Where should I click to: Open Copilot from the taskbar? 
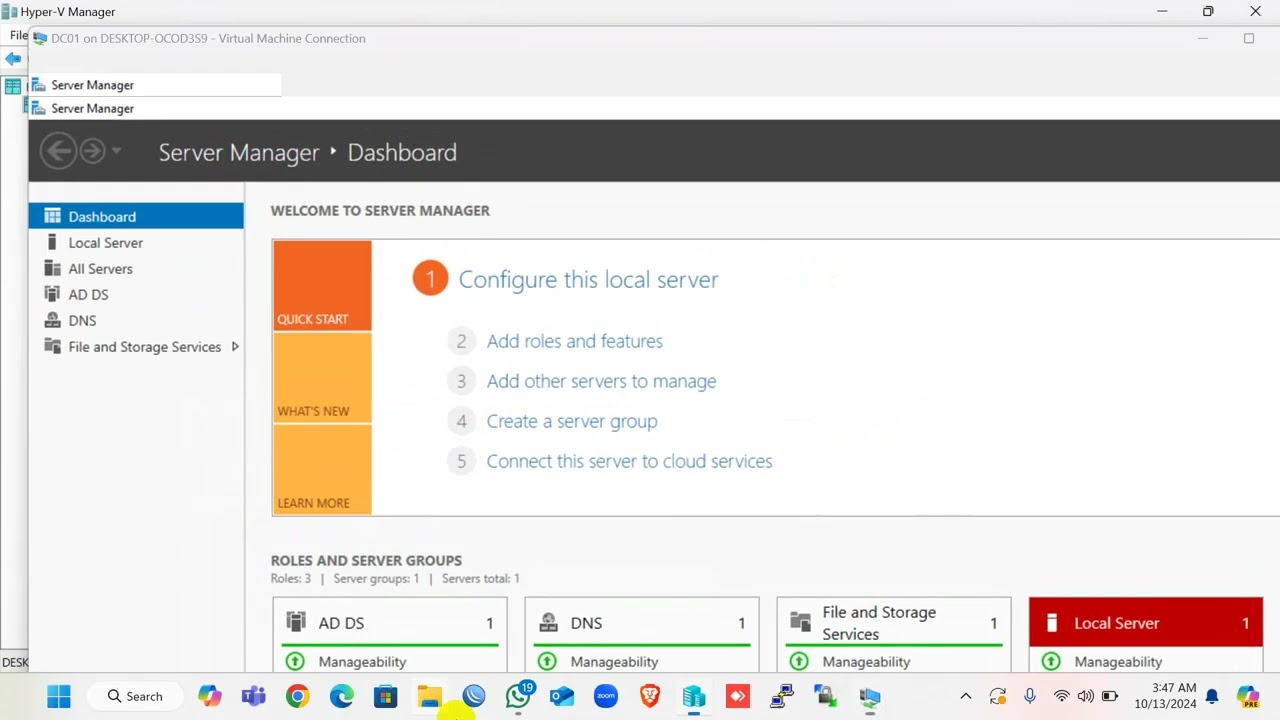[210, 696]
